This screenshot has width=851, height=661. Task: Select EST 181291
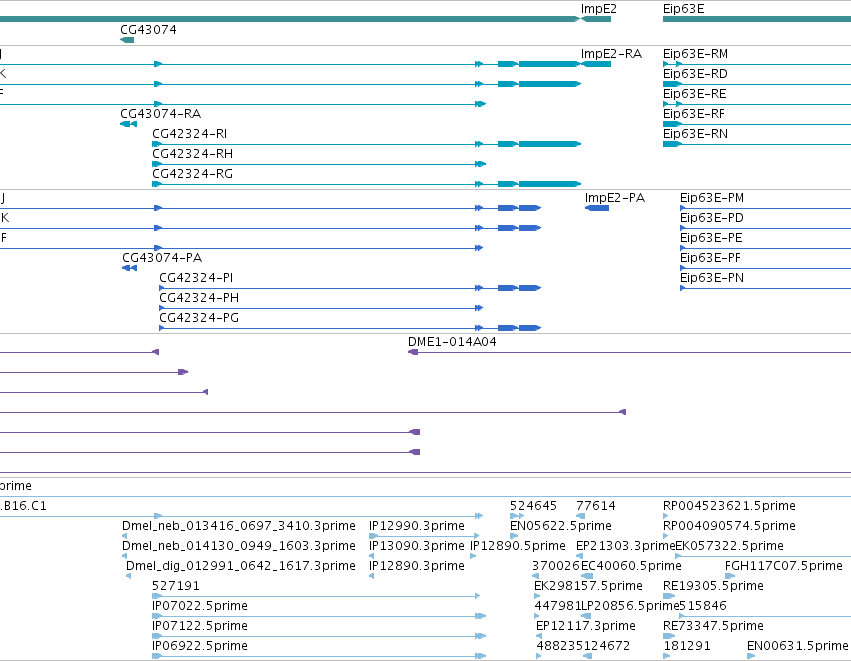click(687, 647)
